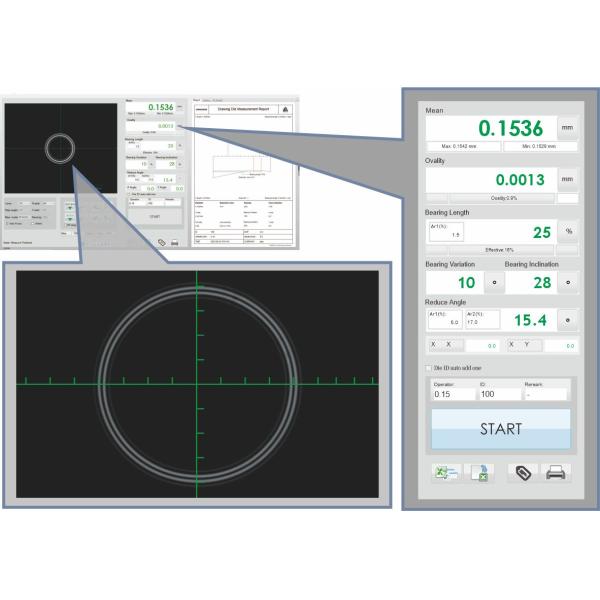Click the Ovality 0.9% progress bar
Viewport: 600px width, 600px height.
pyautogui.click(x=489, y=198)
